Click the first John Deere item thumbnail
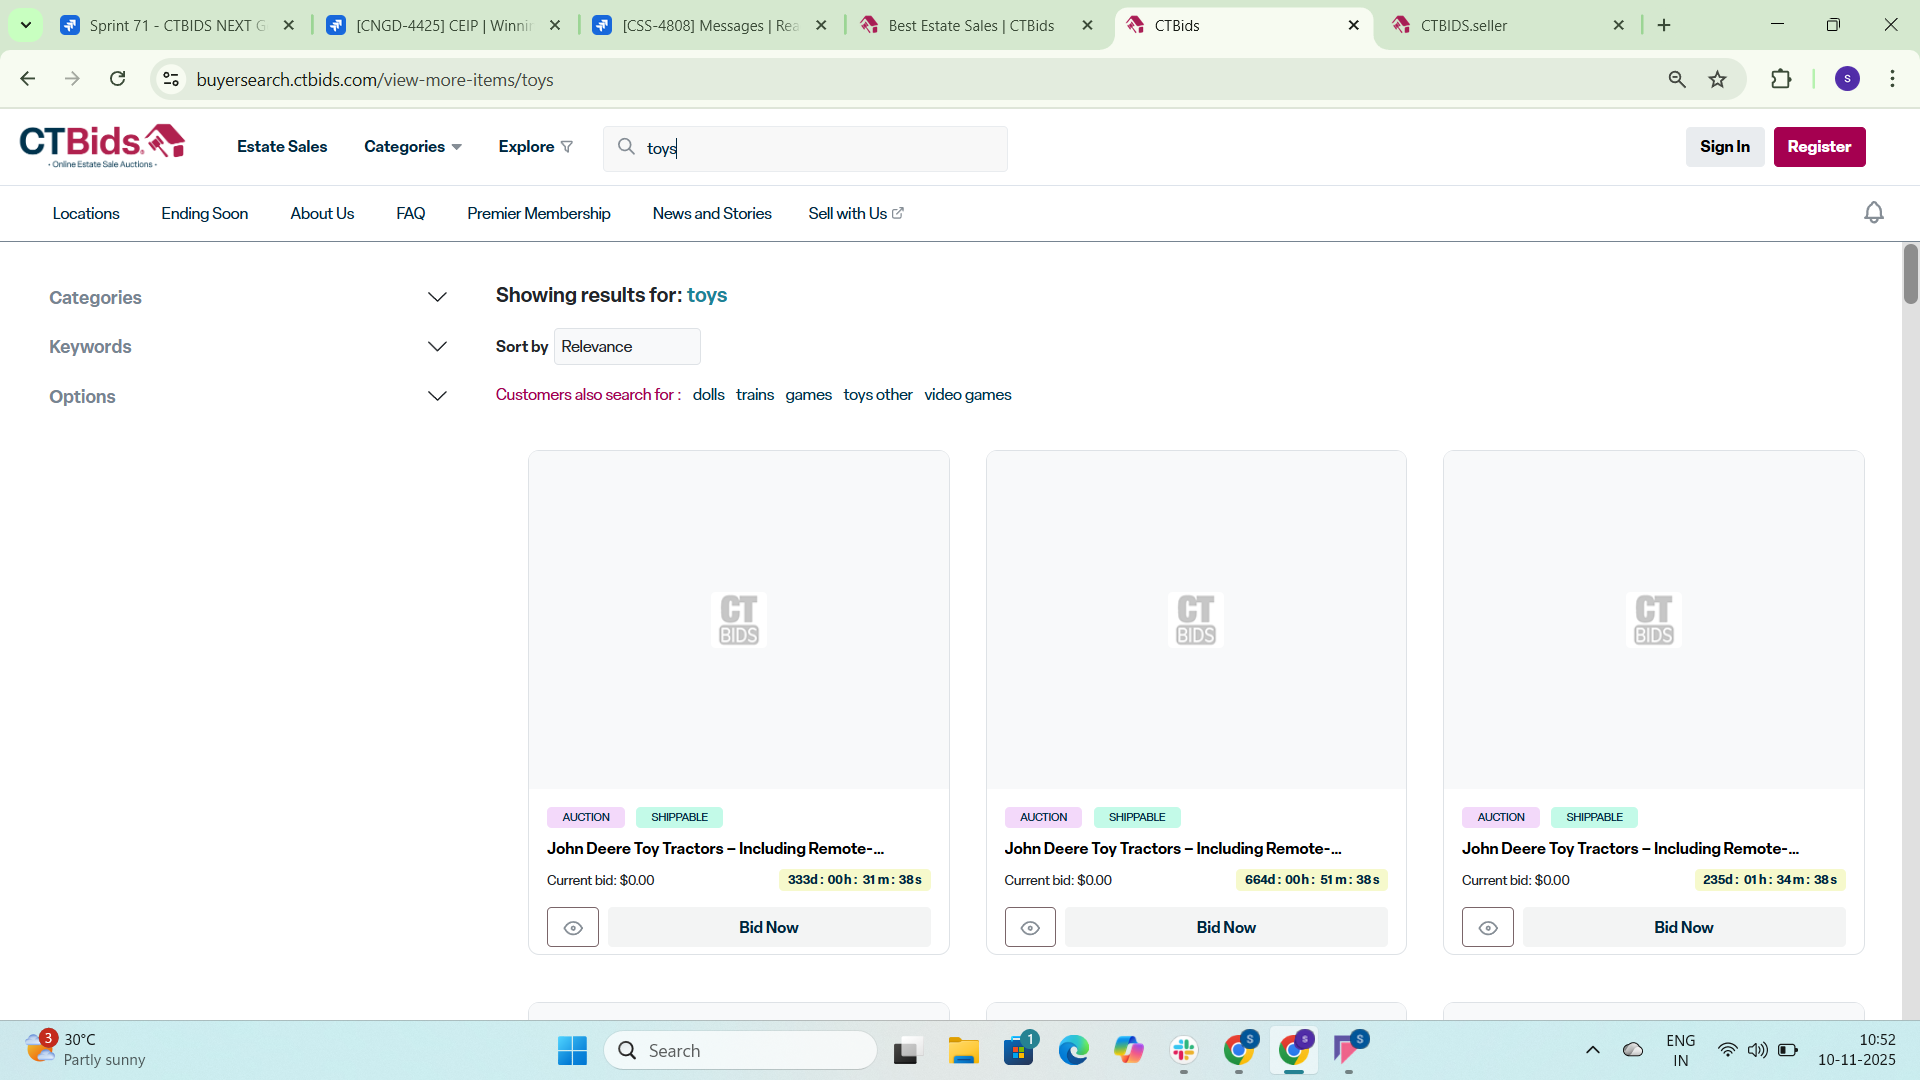This screenshot has height=1080, width=1920. [738, 620]
